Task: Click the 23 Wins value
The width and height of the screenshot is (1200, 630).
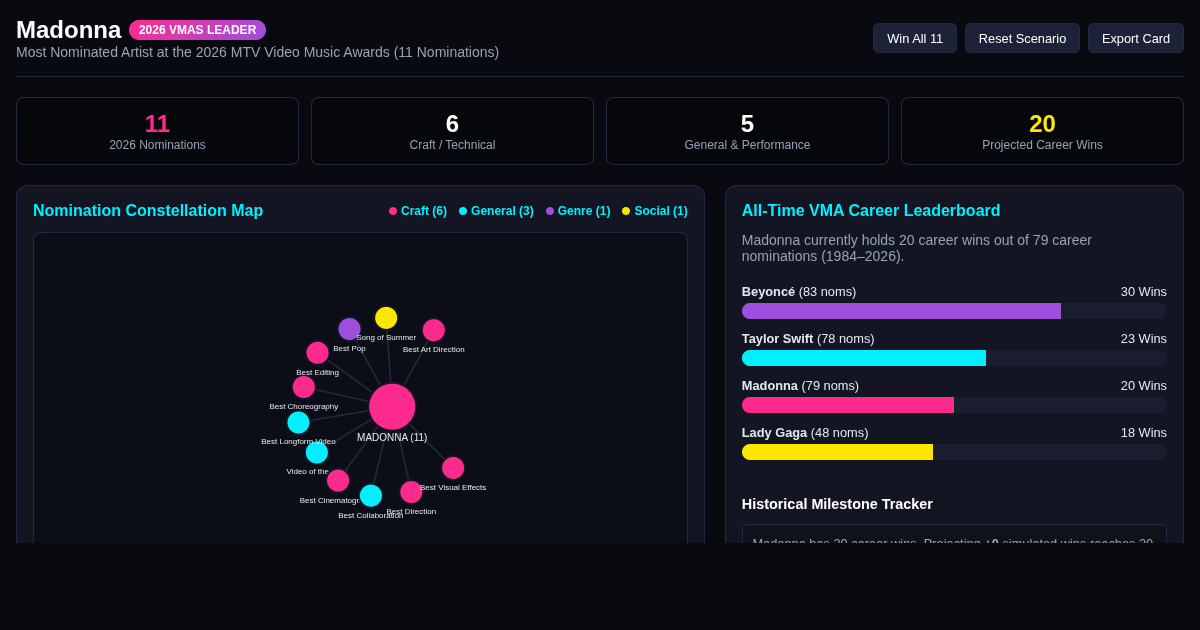Action: click(1143, 339)
